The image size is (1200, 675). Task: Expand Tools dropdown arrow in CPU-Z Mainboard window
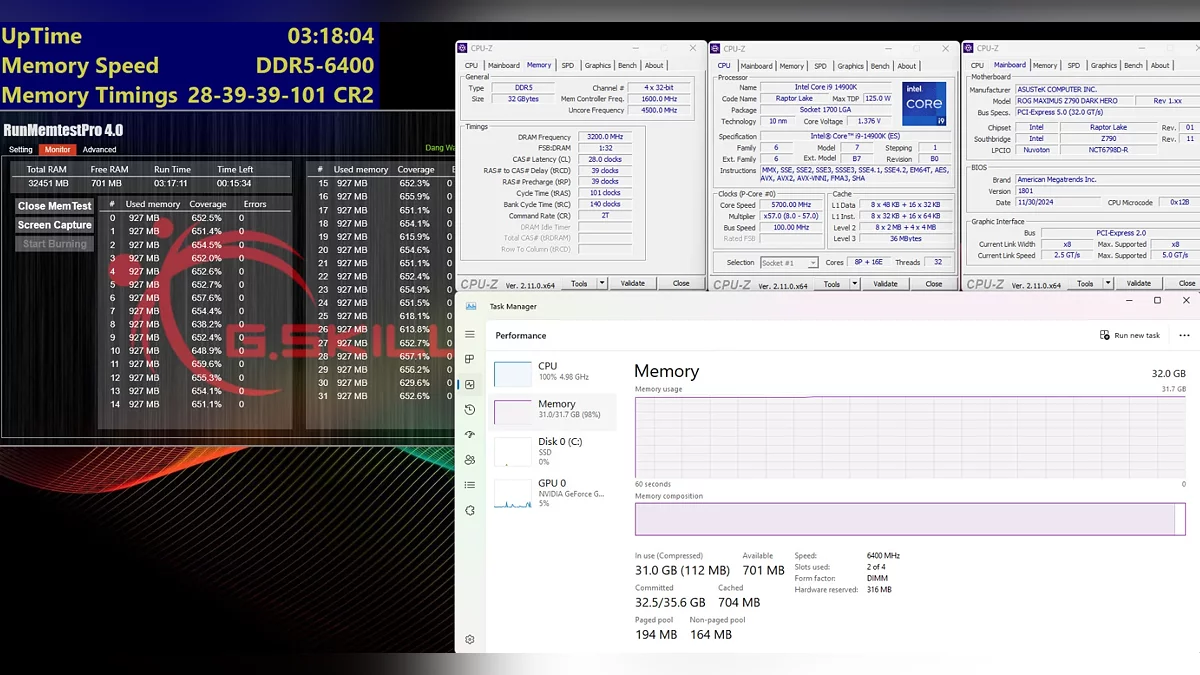coord(1106,284)
